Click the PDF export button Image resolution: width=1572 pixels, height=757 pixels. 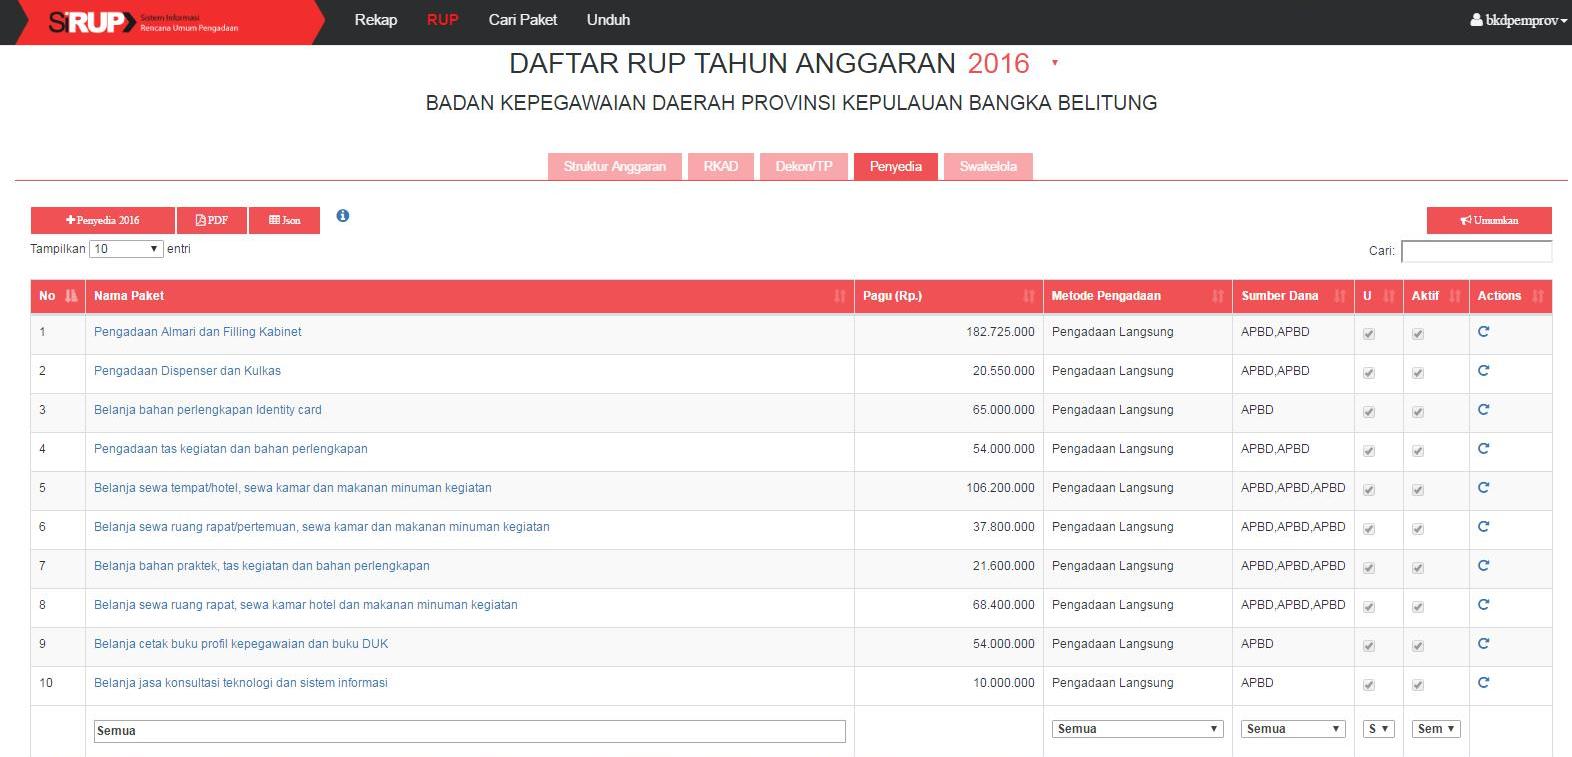[x=212, y=220]
